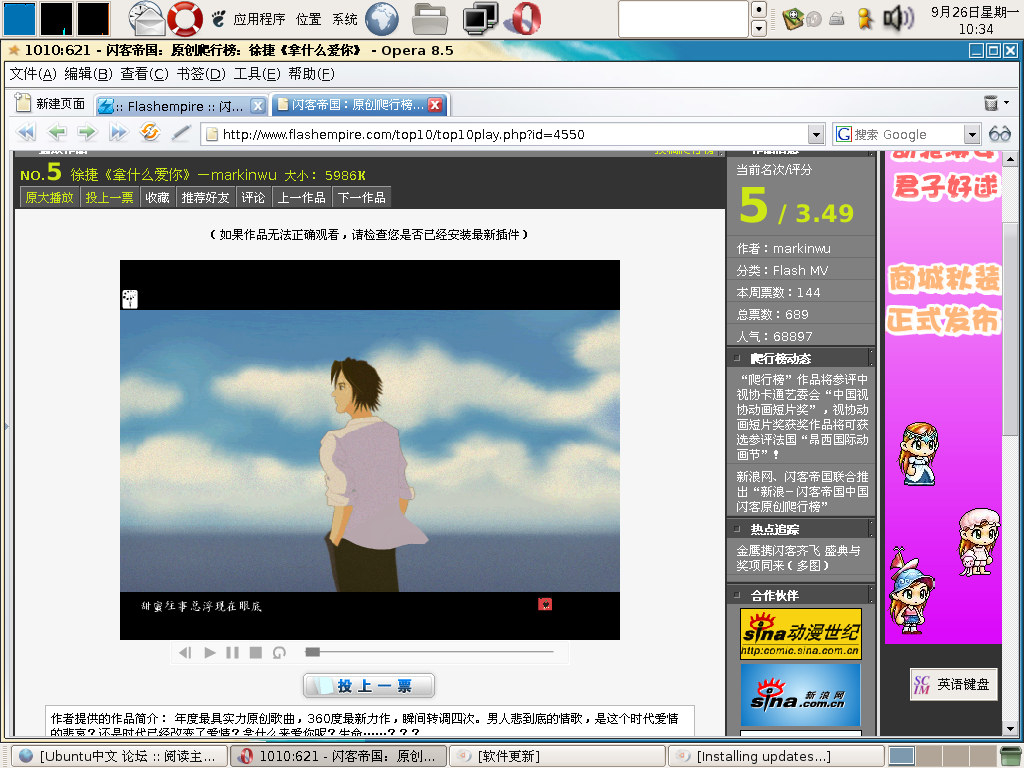Open the lifesaver help launcher
Image resolution: width=1024 pixels, height=768 pixels.
pyautogui.click(x=185, y=18)
